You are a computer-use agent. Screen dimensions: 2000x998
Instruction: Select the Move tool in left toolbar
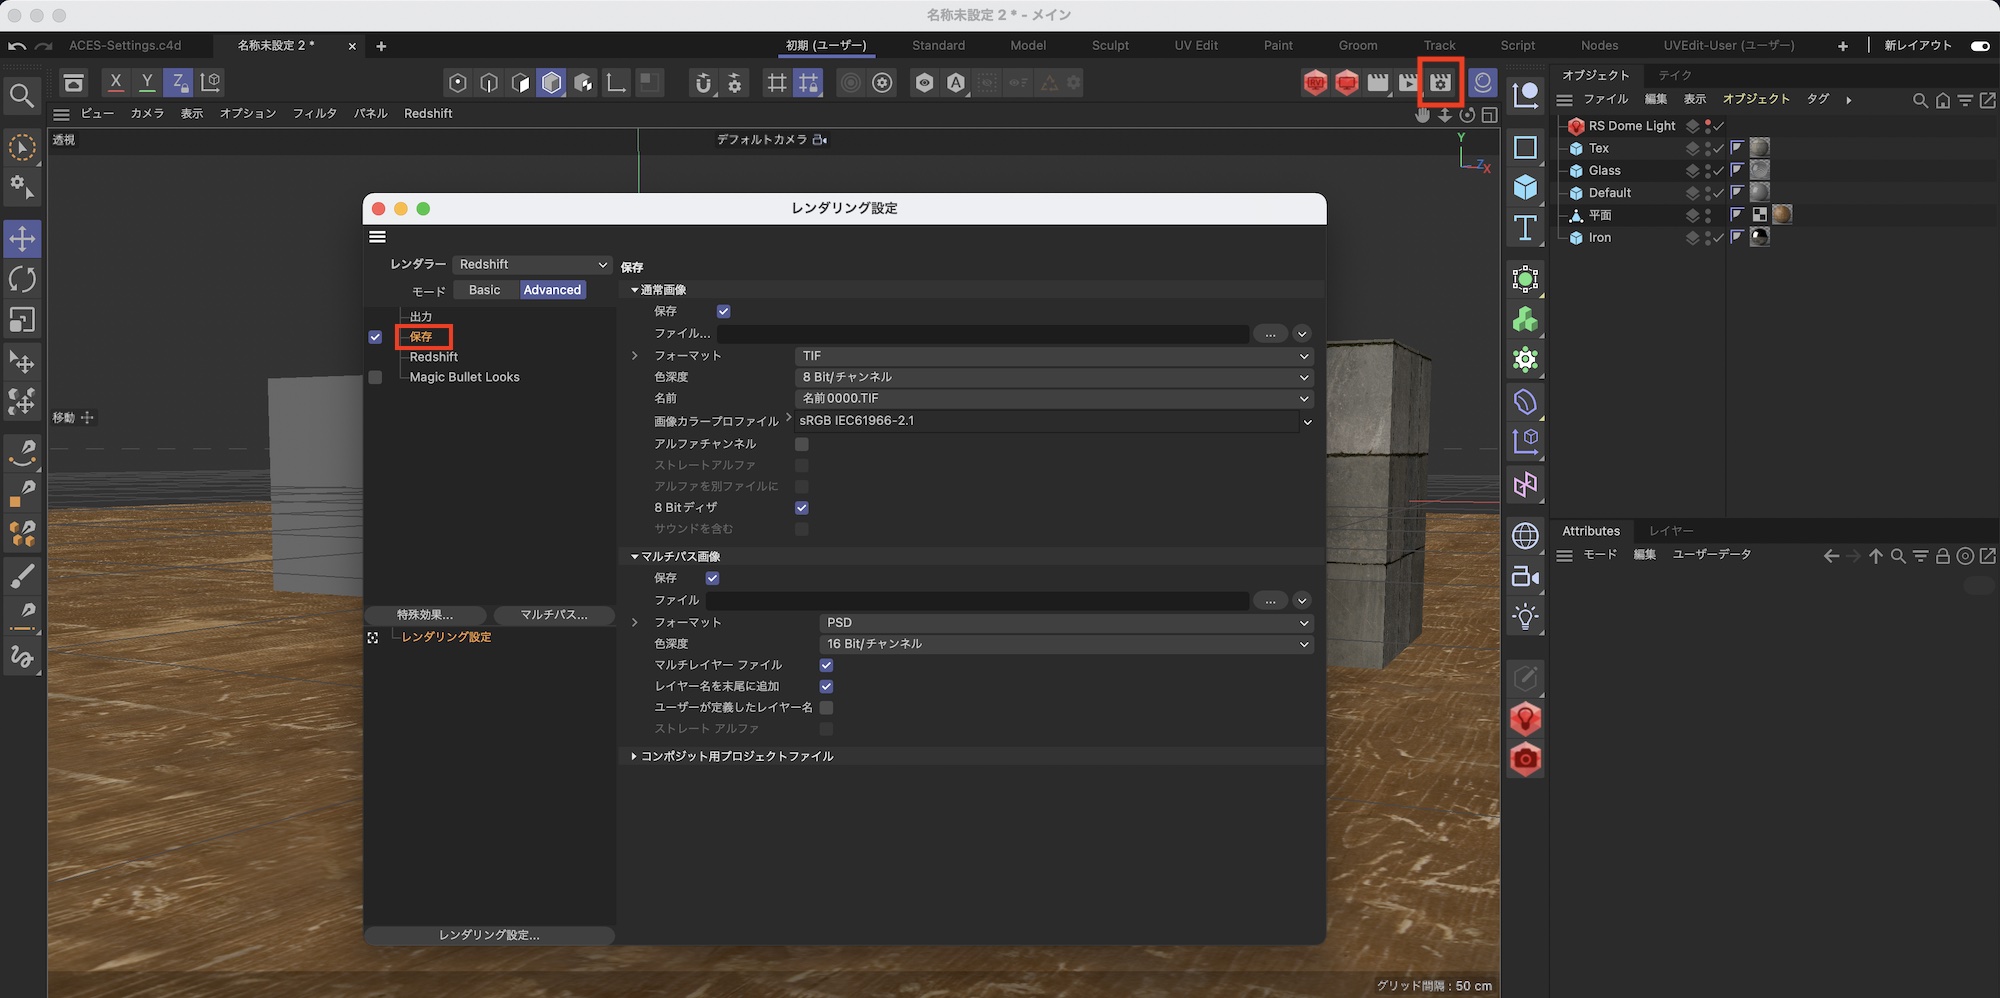(22, 239)
